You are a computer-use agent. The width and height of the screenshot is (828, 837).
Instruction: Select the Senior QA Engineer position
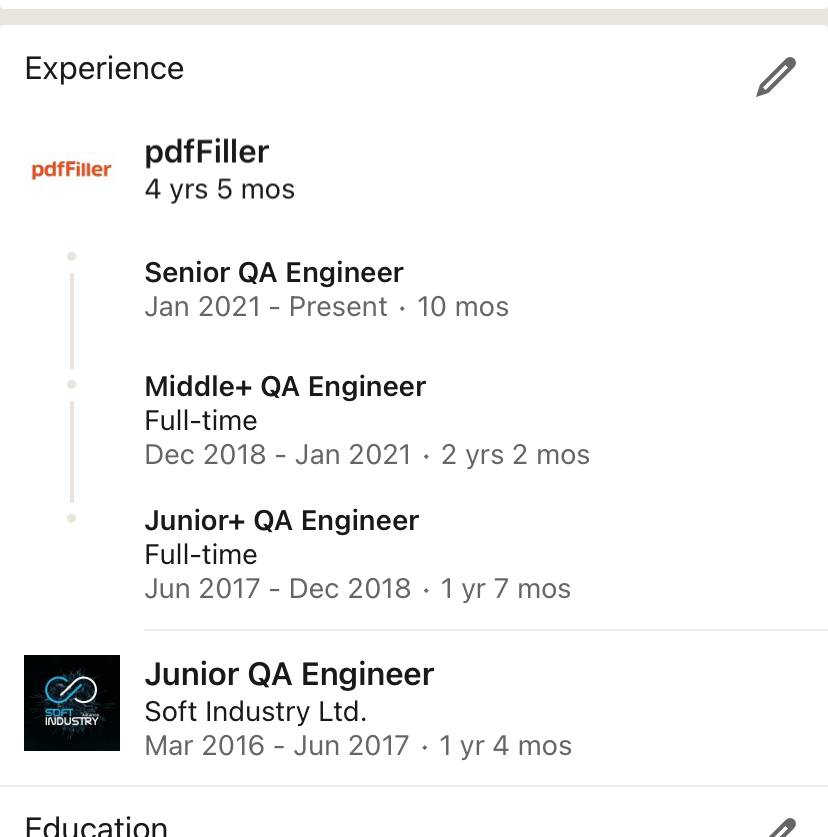point(274,273)
